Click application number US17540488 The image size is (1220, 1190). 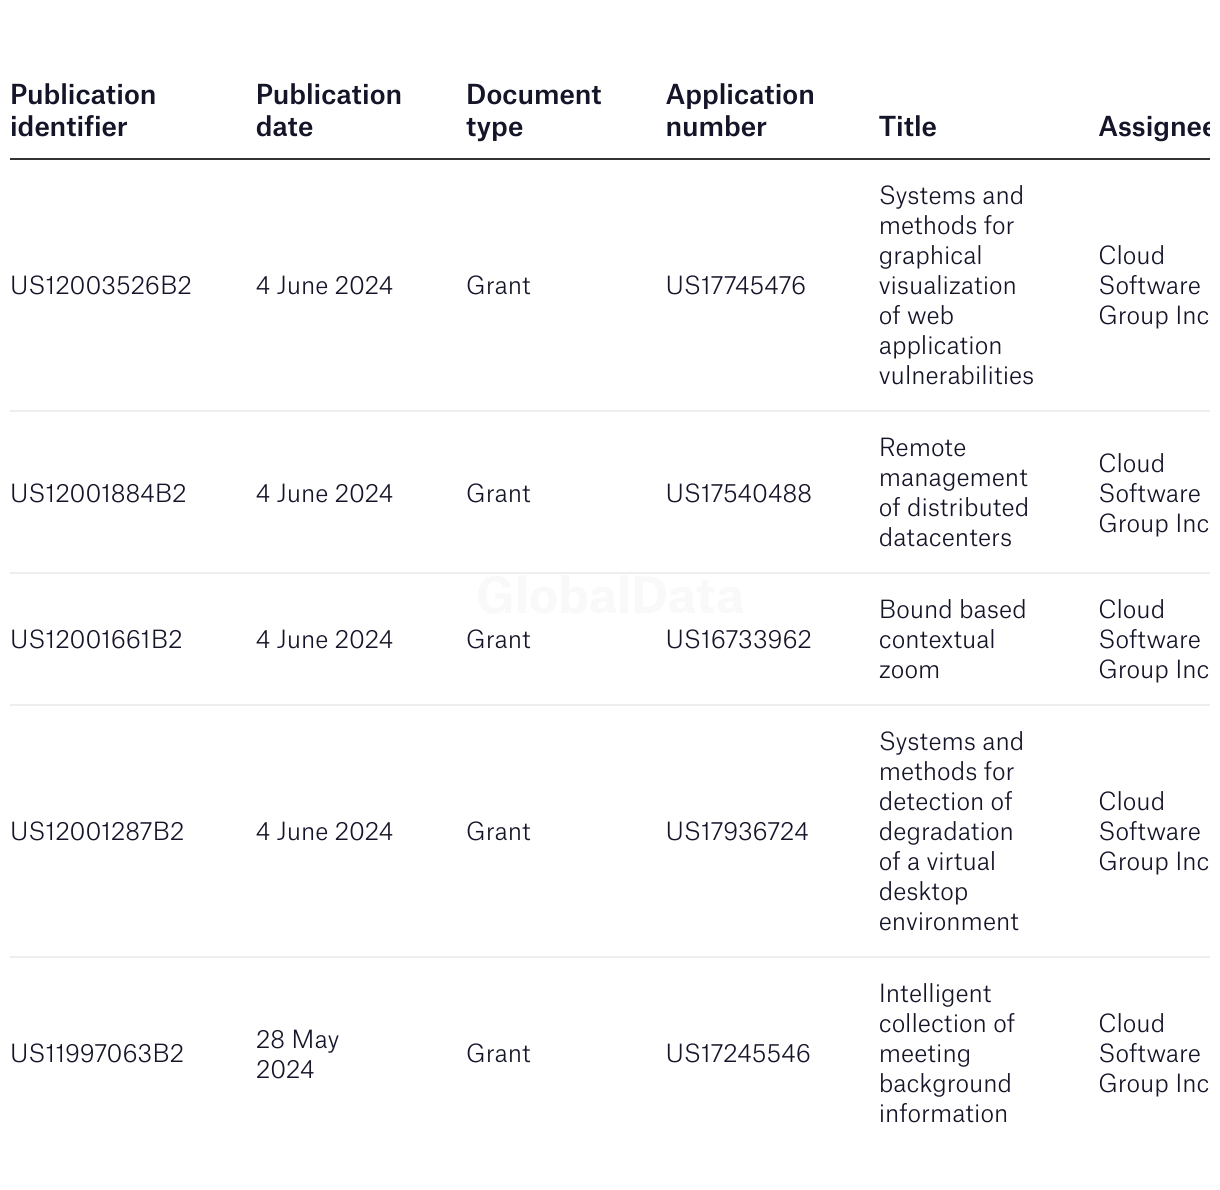pos(739,494)
